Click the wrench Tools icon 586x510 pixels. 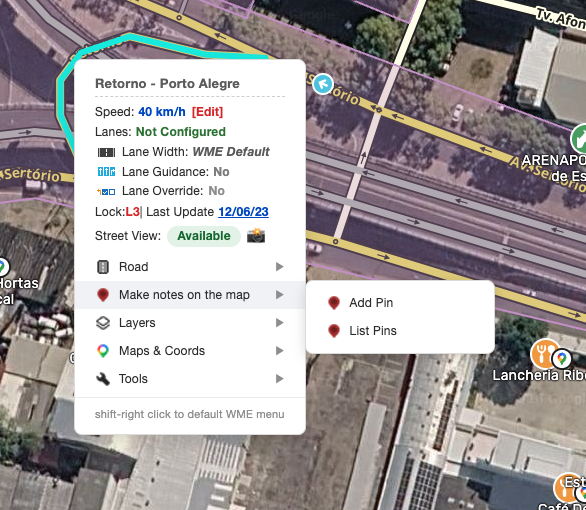point(103,379)
